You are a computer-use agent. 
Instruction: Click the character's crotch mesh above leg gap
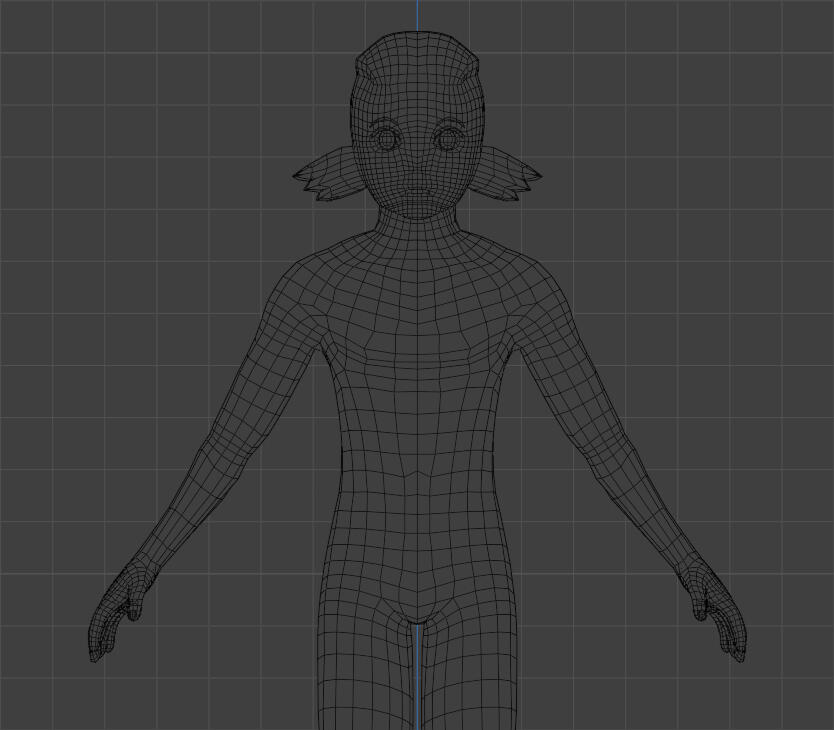[x=417, y=603]
